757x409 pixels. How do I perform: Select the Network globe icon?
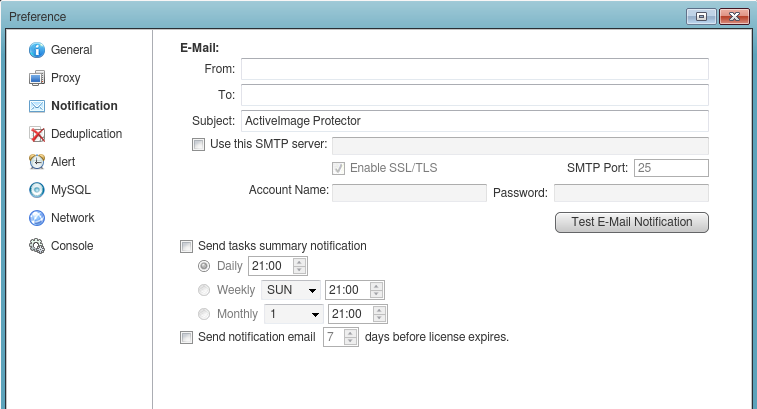[x=37, y=218]
